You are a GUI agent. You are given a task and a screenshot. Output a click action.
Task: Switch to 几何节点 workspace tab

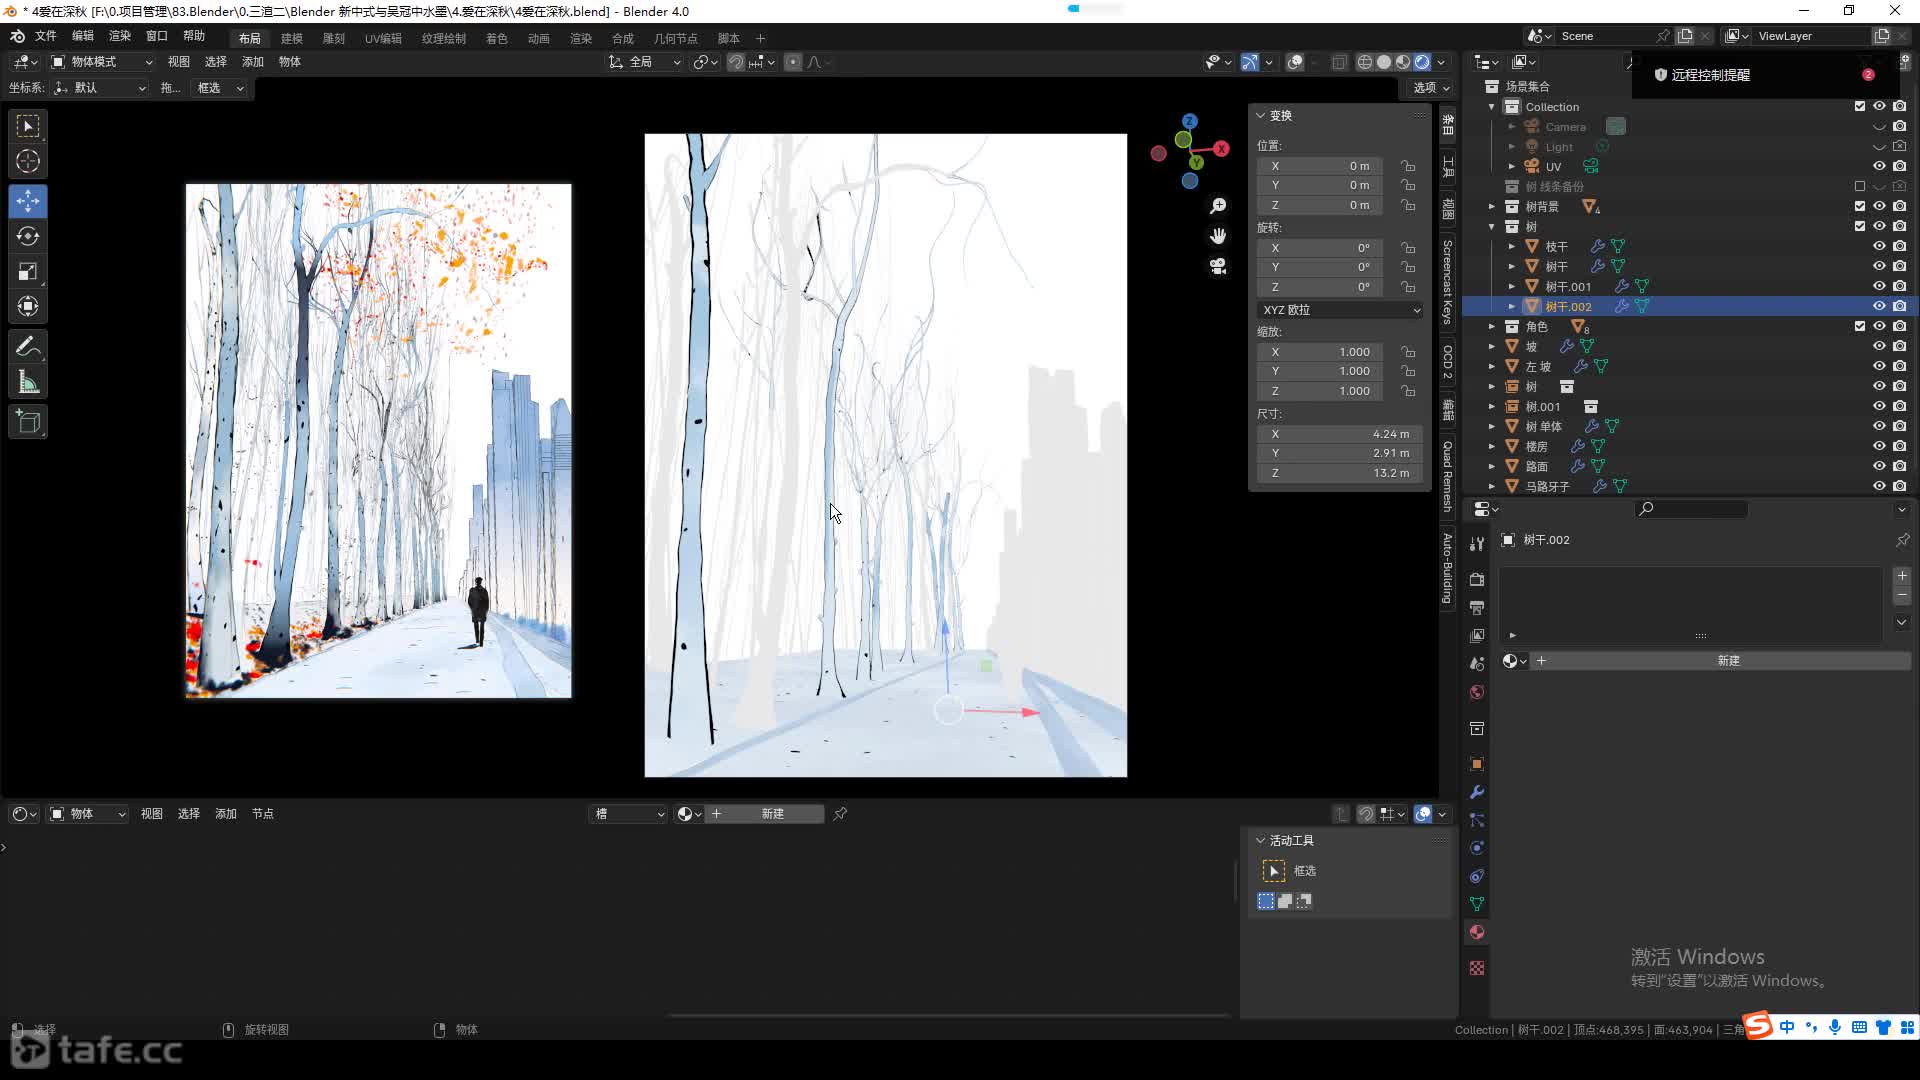[x=676, y=38]
